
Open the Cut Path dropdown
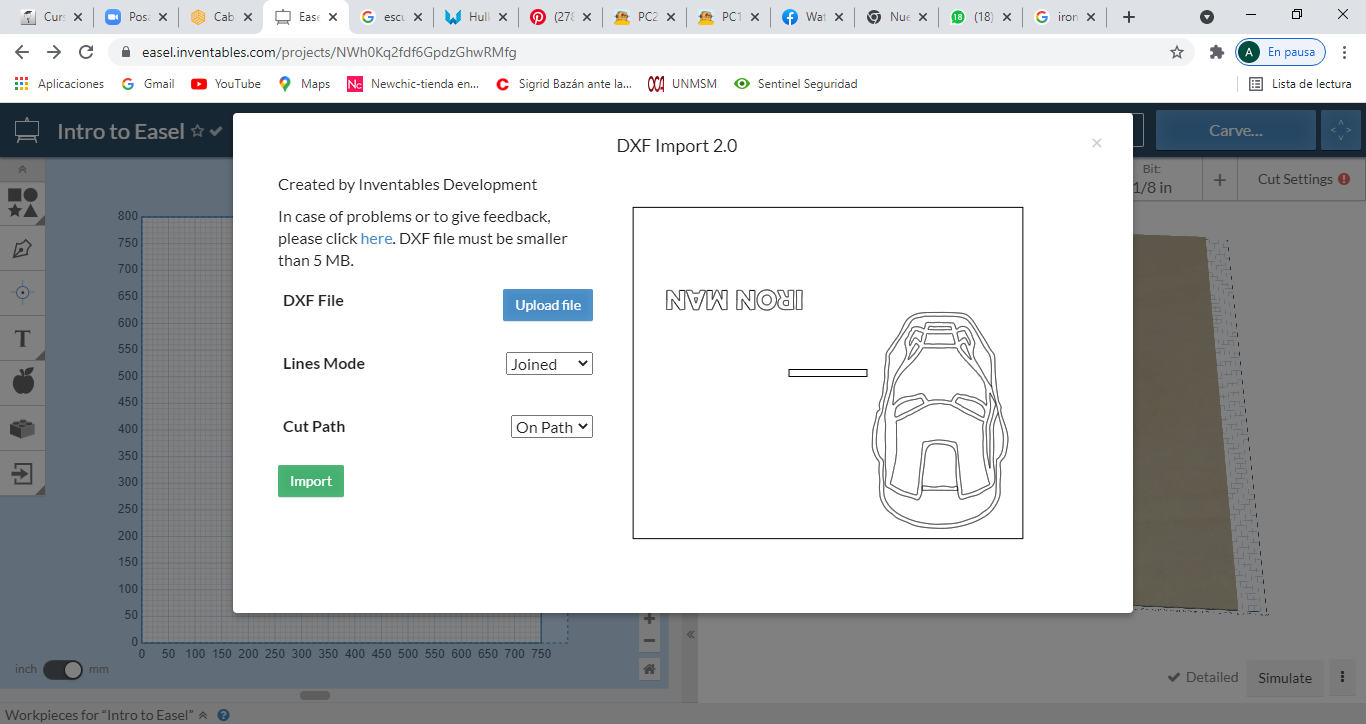[x=552, y=427]
